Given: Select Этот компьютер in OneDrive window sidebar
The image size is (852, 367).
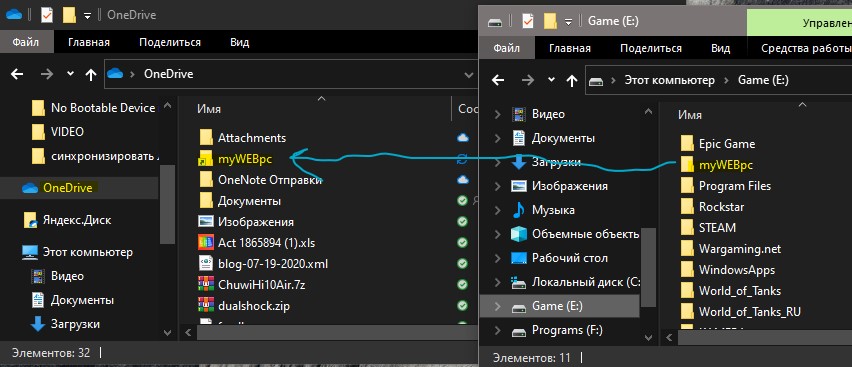Looking at the screenshot, I should (77, 252).
